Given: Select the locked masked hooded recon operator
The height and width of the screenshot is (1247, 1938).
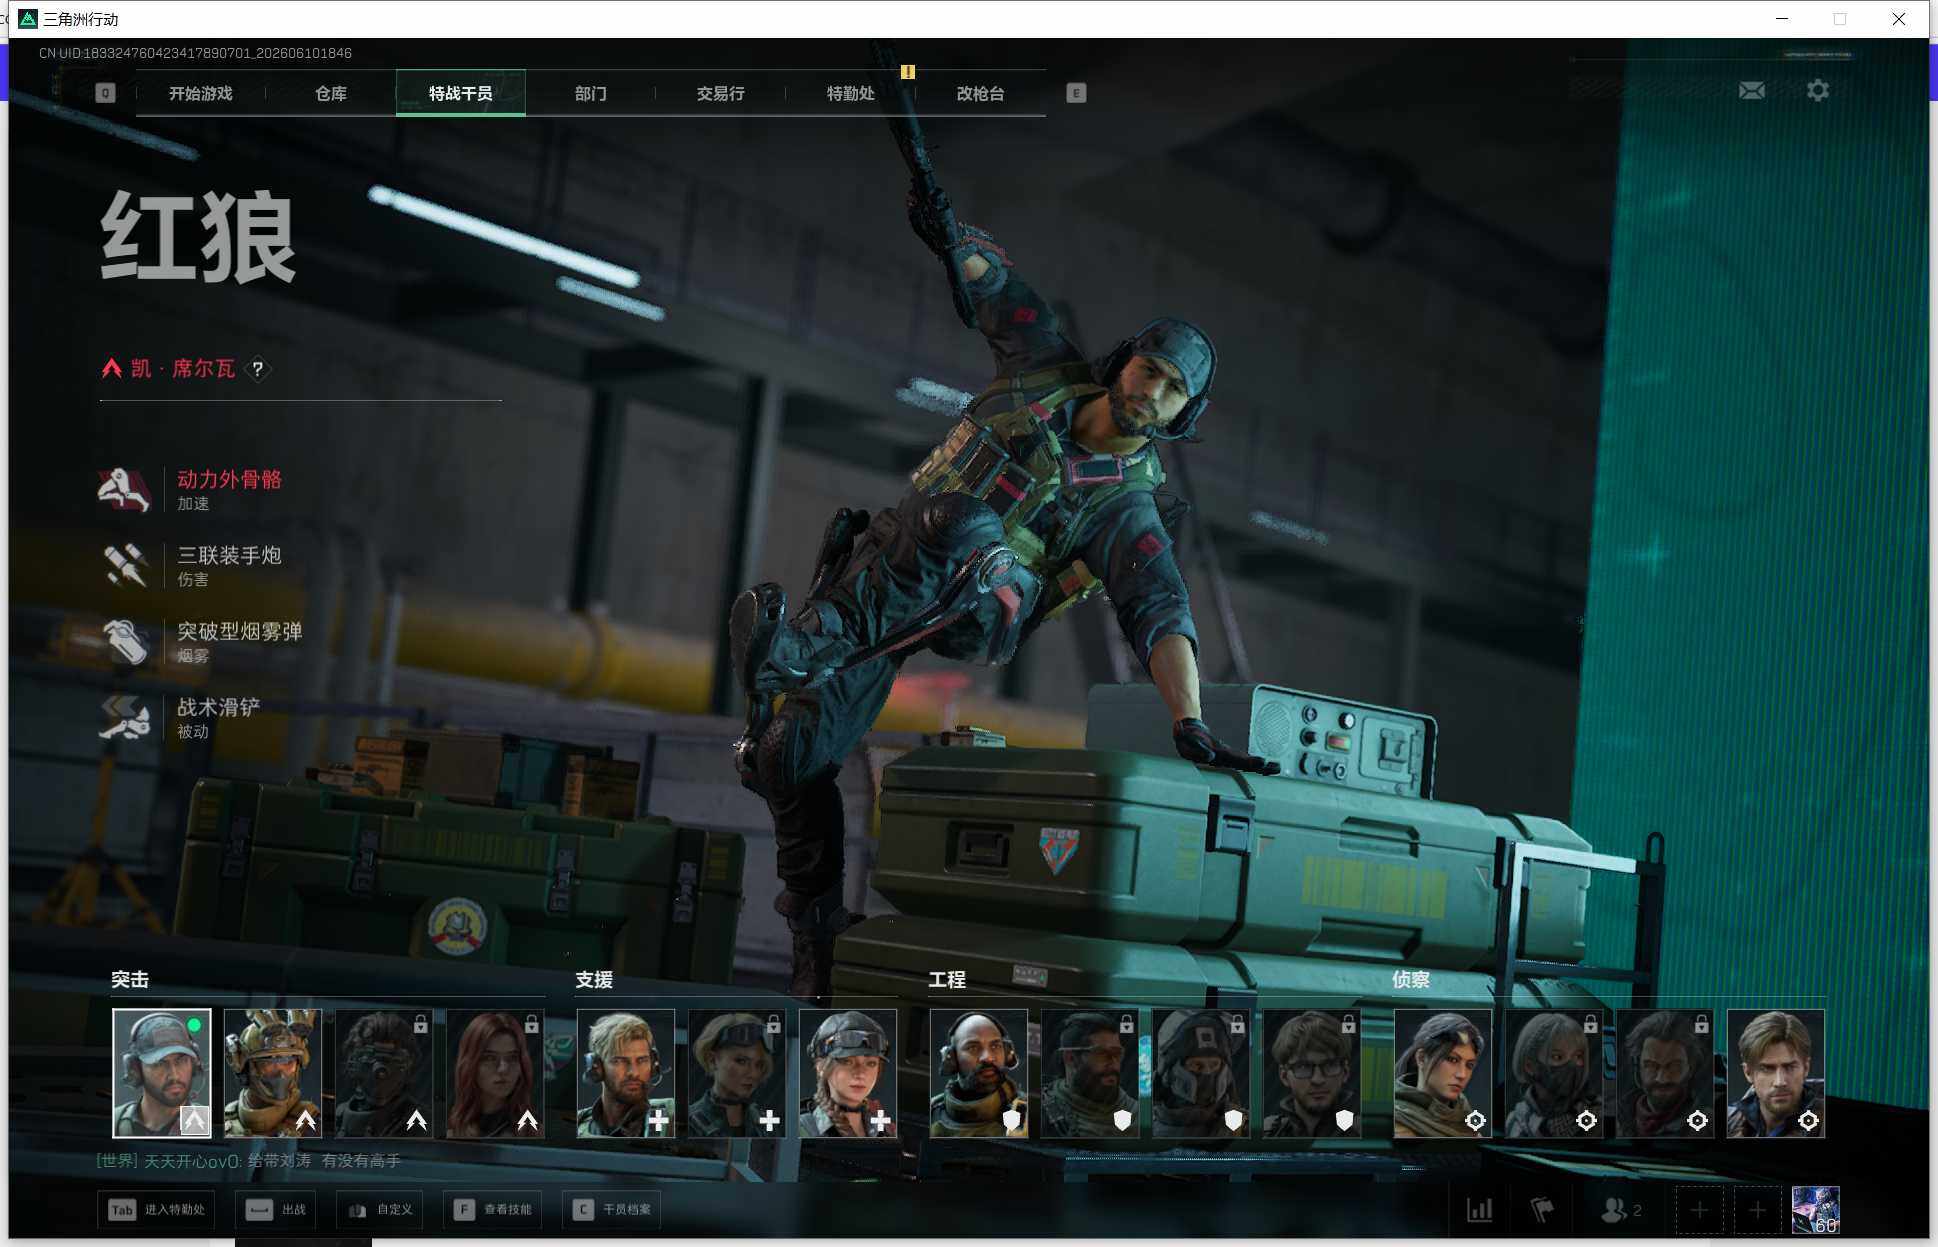Looking at the screenshot, I should (1554, 1073).
